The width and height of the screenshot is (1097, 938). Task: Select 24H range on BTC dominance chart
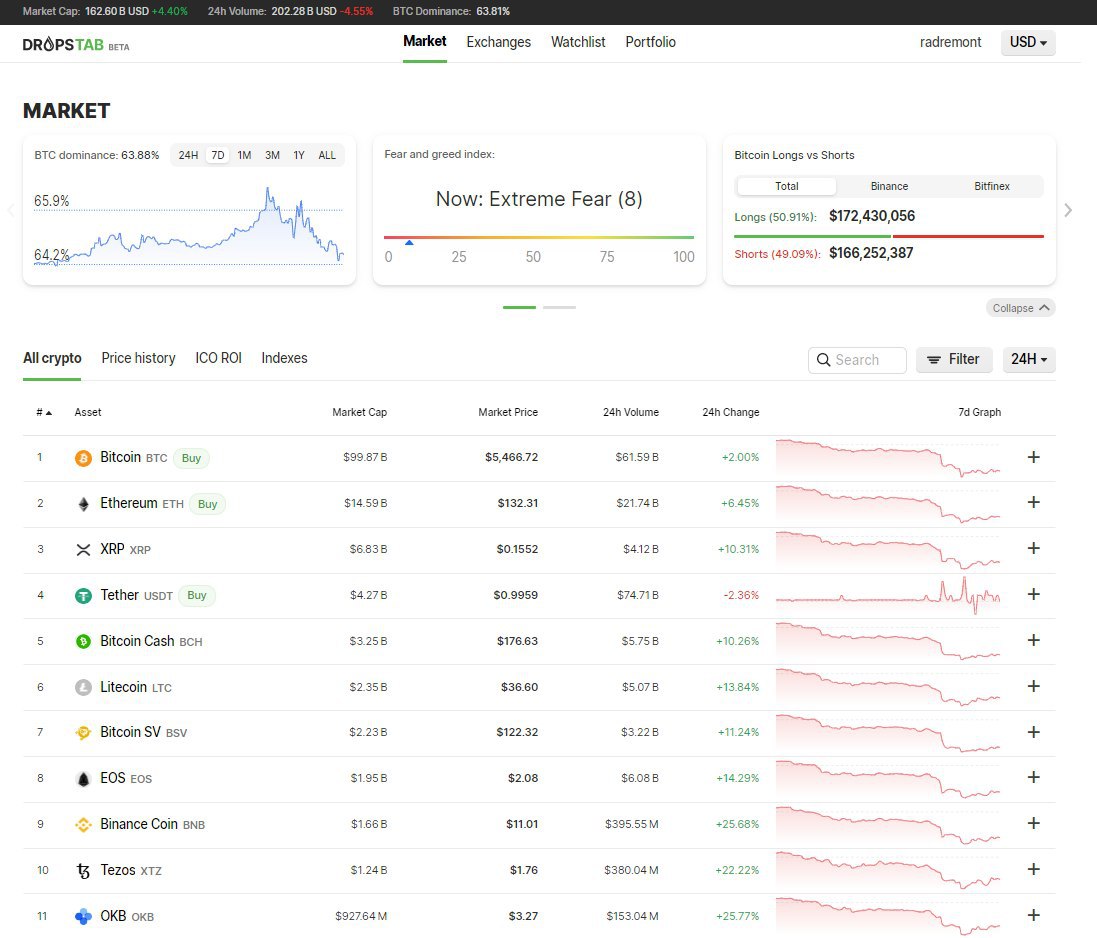coord(188,155)
